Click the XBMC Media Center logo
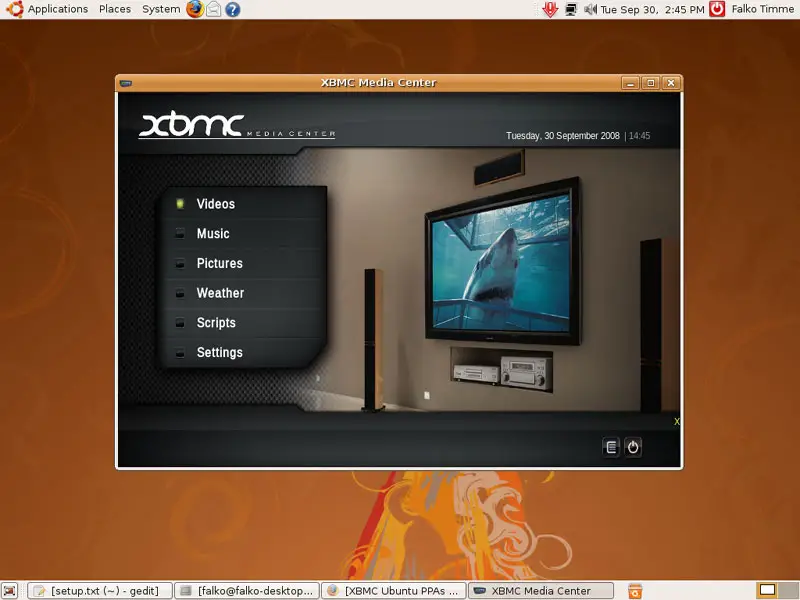 (237, 124)
